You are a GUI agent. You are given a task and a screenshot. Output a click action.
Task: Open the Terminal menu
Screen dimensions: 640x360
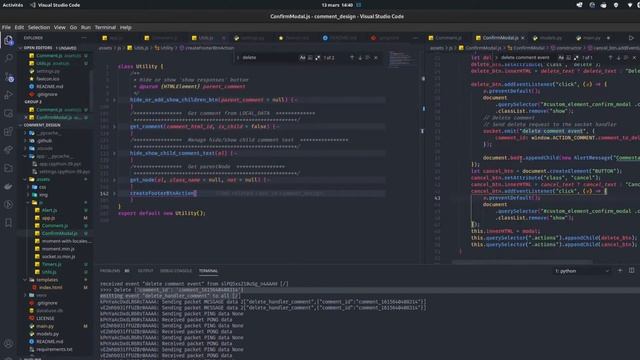point(105,27)
